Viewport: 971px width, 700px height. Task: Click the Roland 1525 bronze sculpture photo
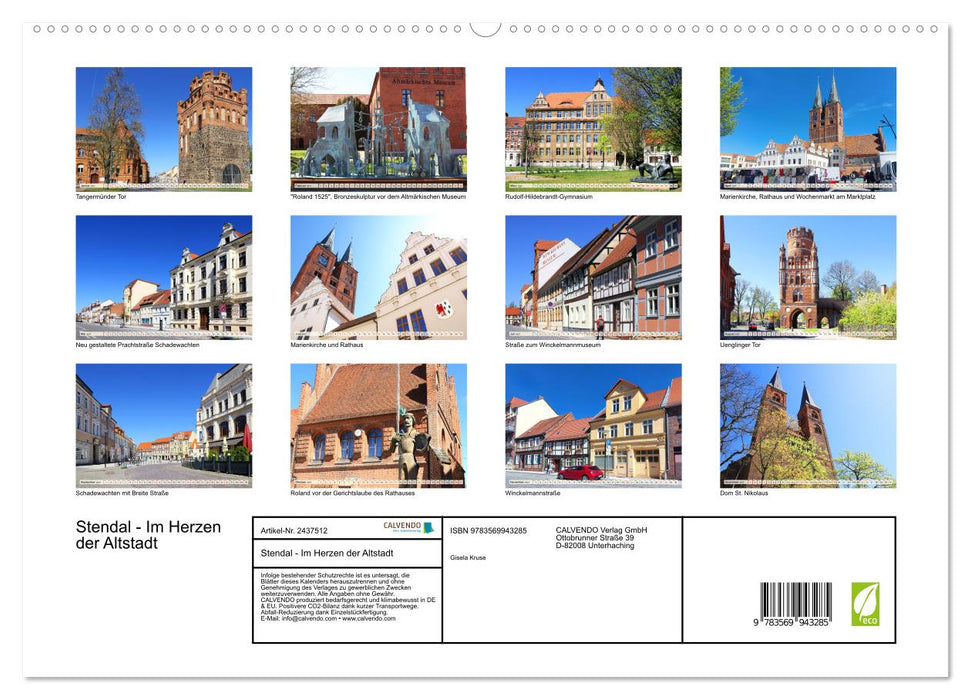tap(378, 129)
